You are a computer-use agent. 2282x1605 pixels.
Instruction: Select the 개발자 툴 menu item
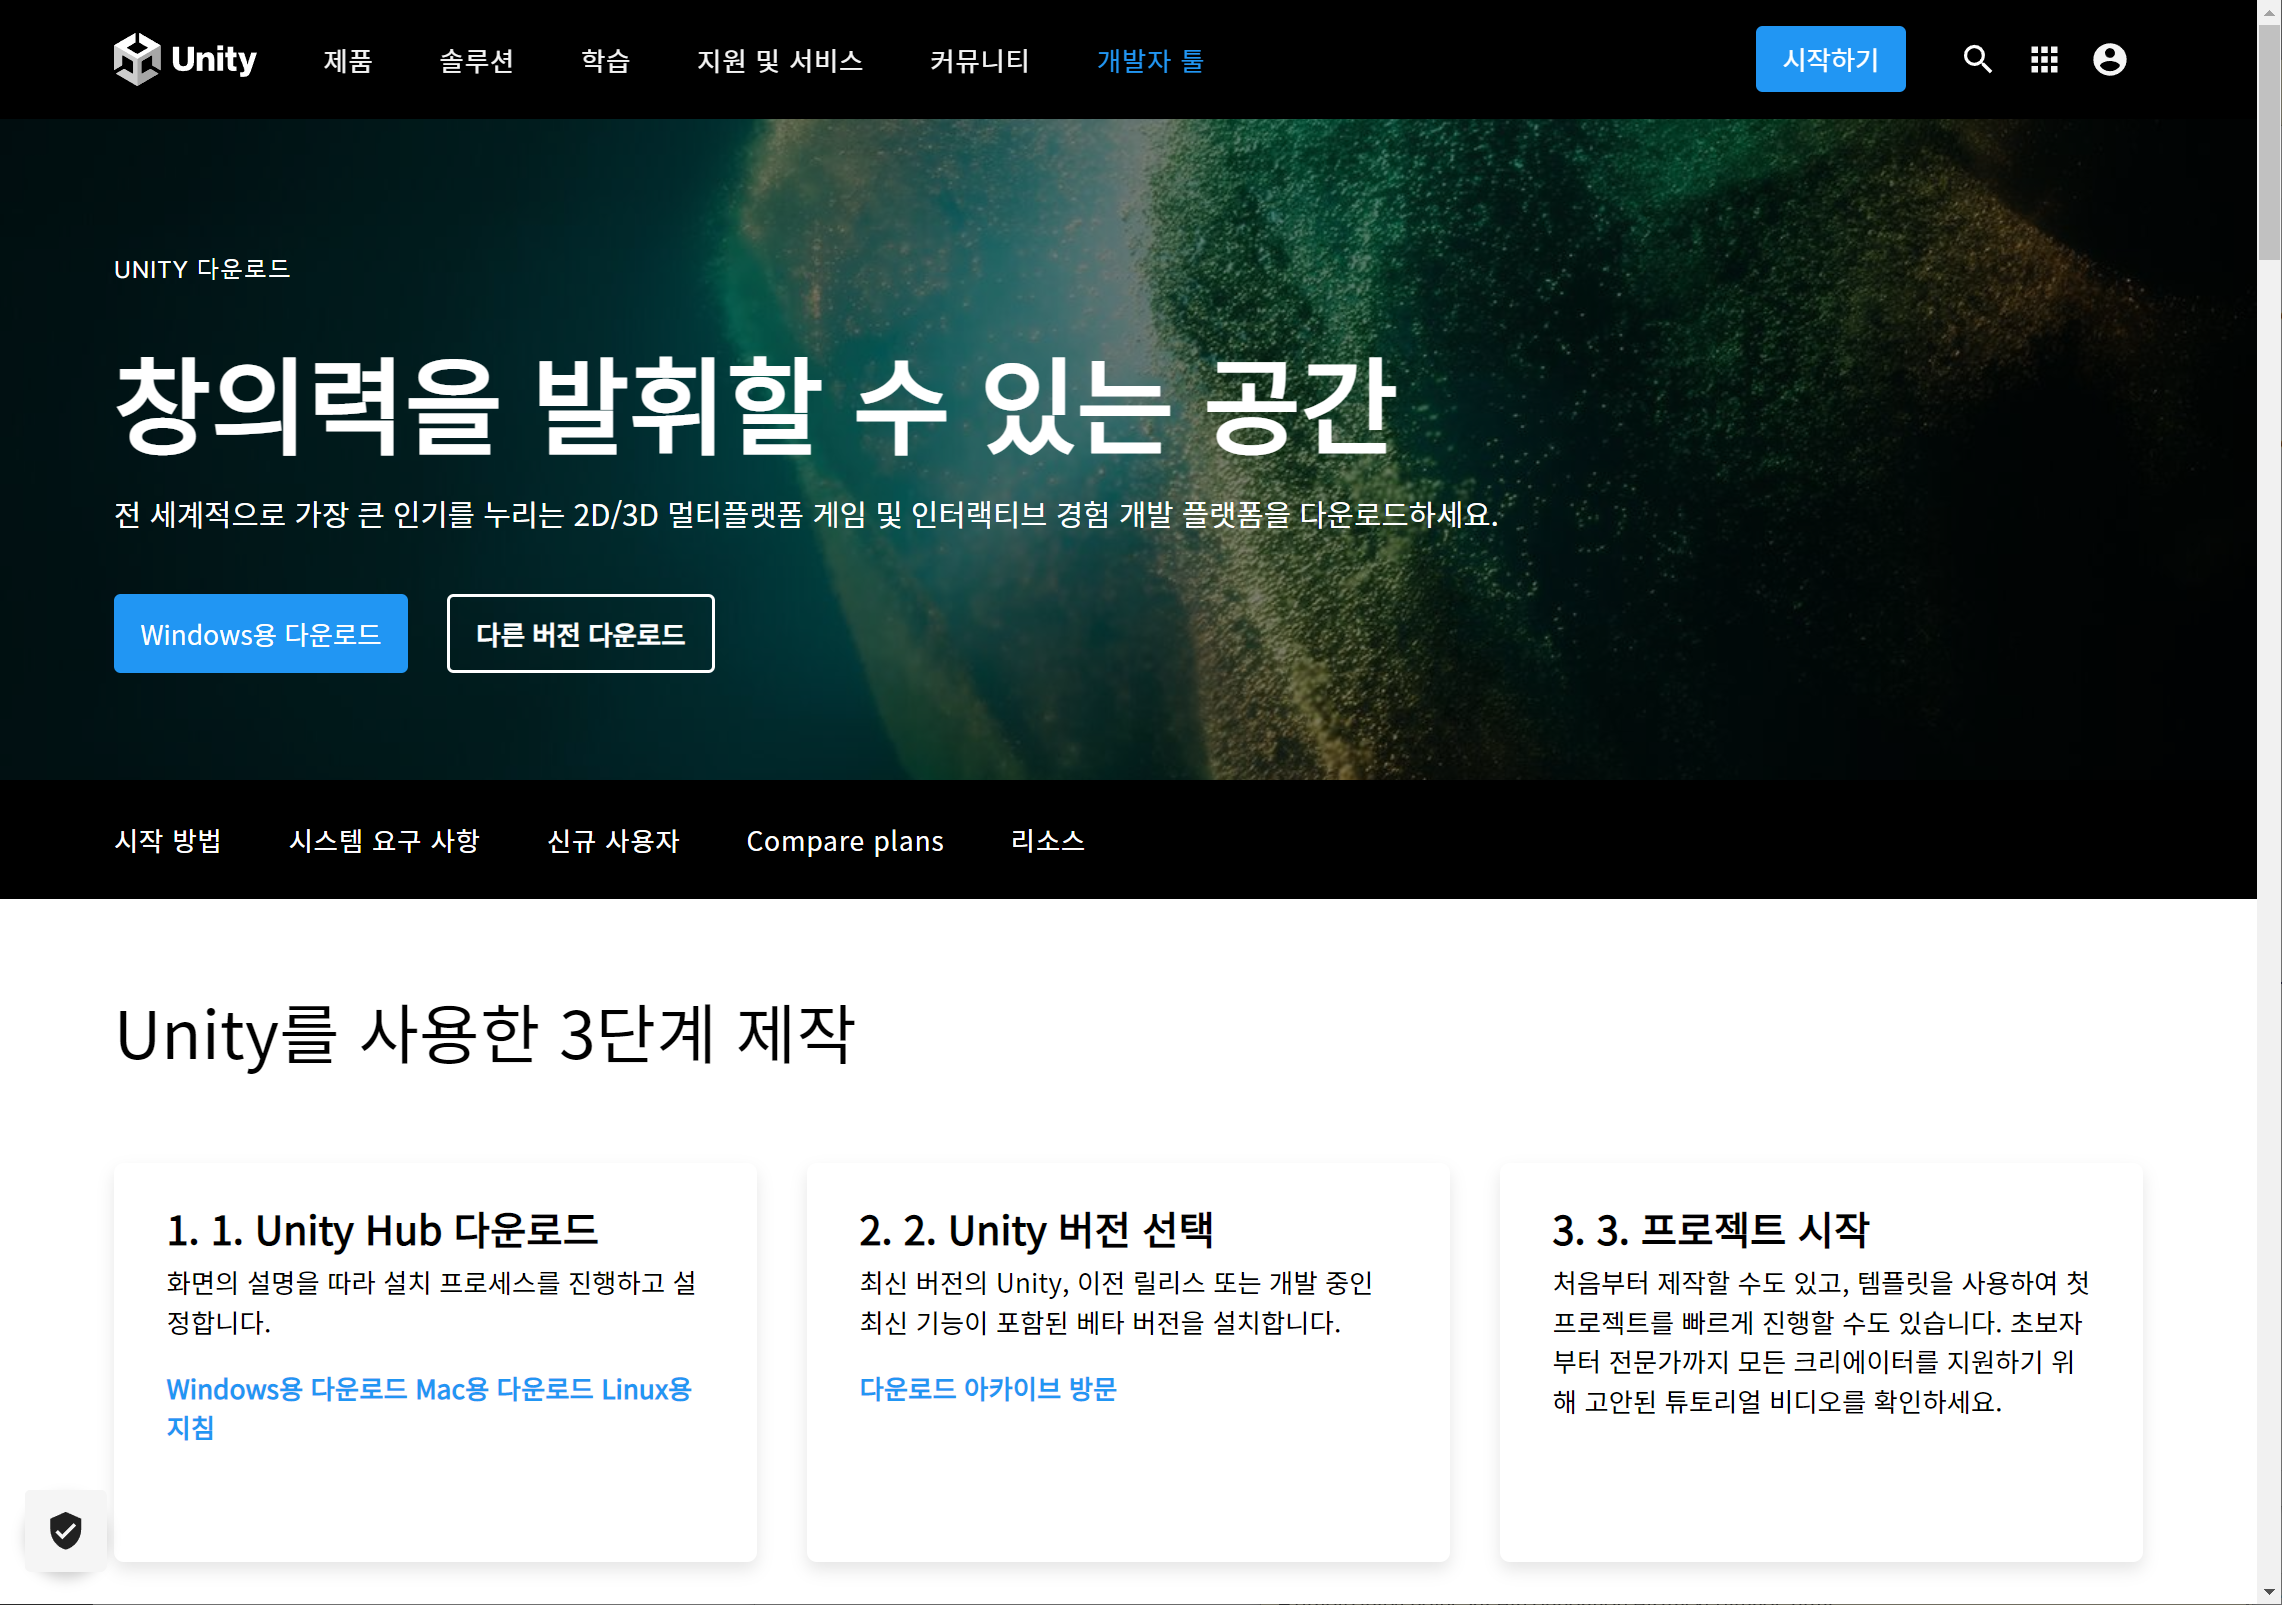tap(1150, 61)
